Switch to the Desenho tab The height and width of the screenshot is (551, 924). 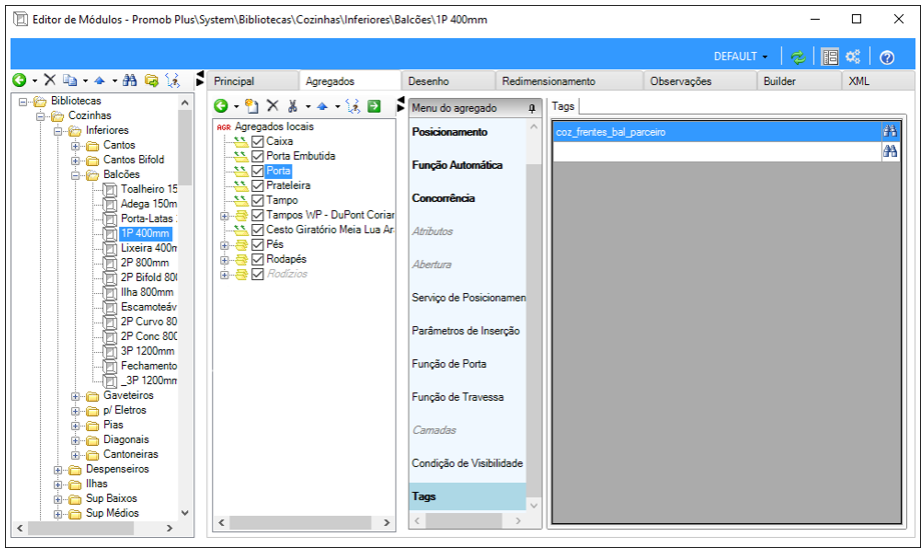click(428, 81)
